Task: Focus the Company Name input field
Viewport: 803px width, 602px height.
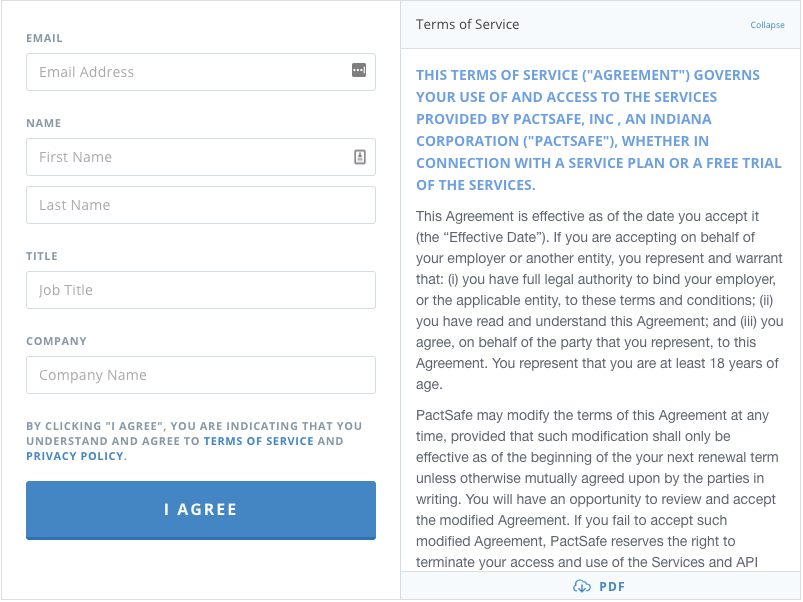Action: coord(201,375)
